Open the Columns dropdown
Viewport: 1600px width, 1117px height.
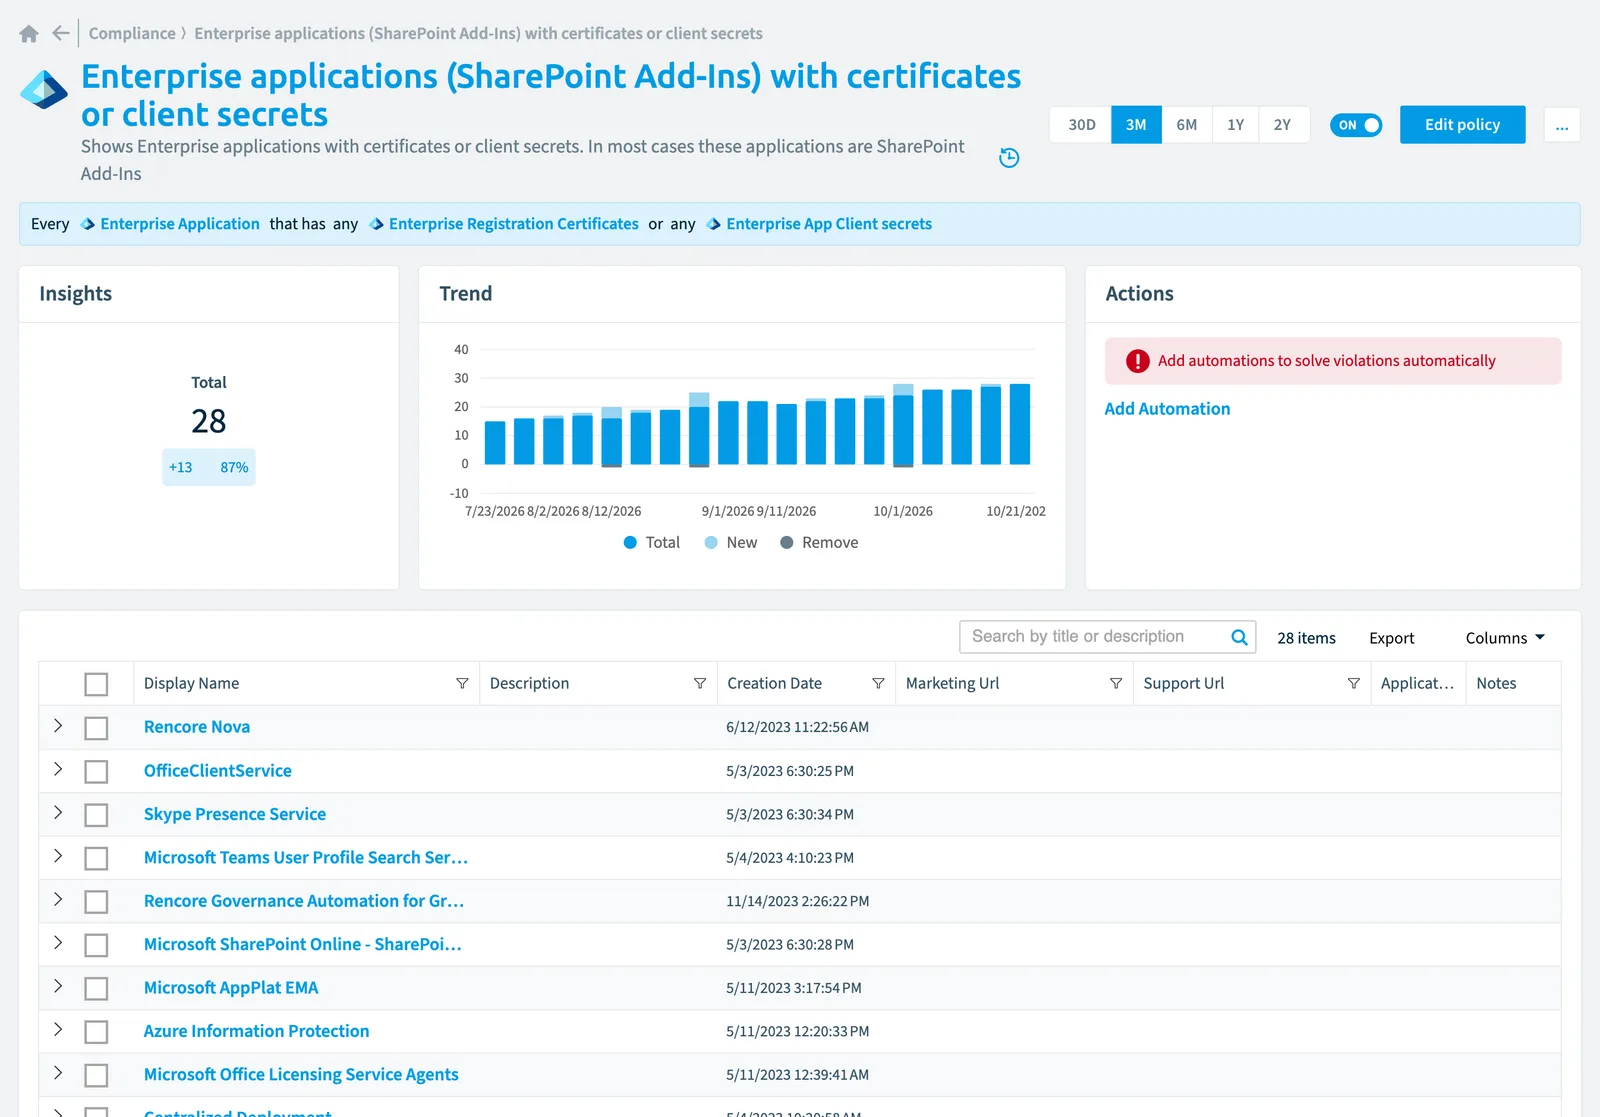click(1505, 638)
